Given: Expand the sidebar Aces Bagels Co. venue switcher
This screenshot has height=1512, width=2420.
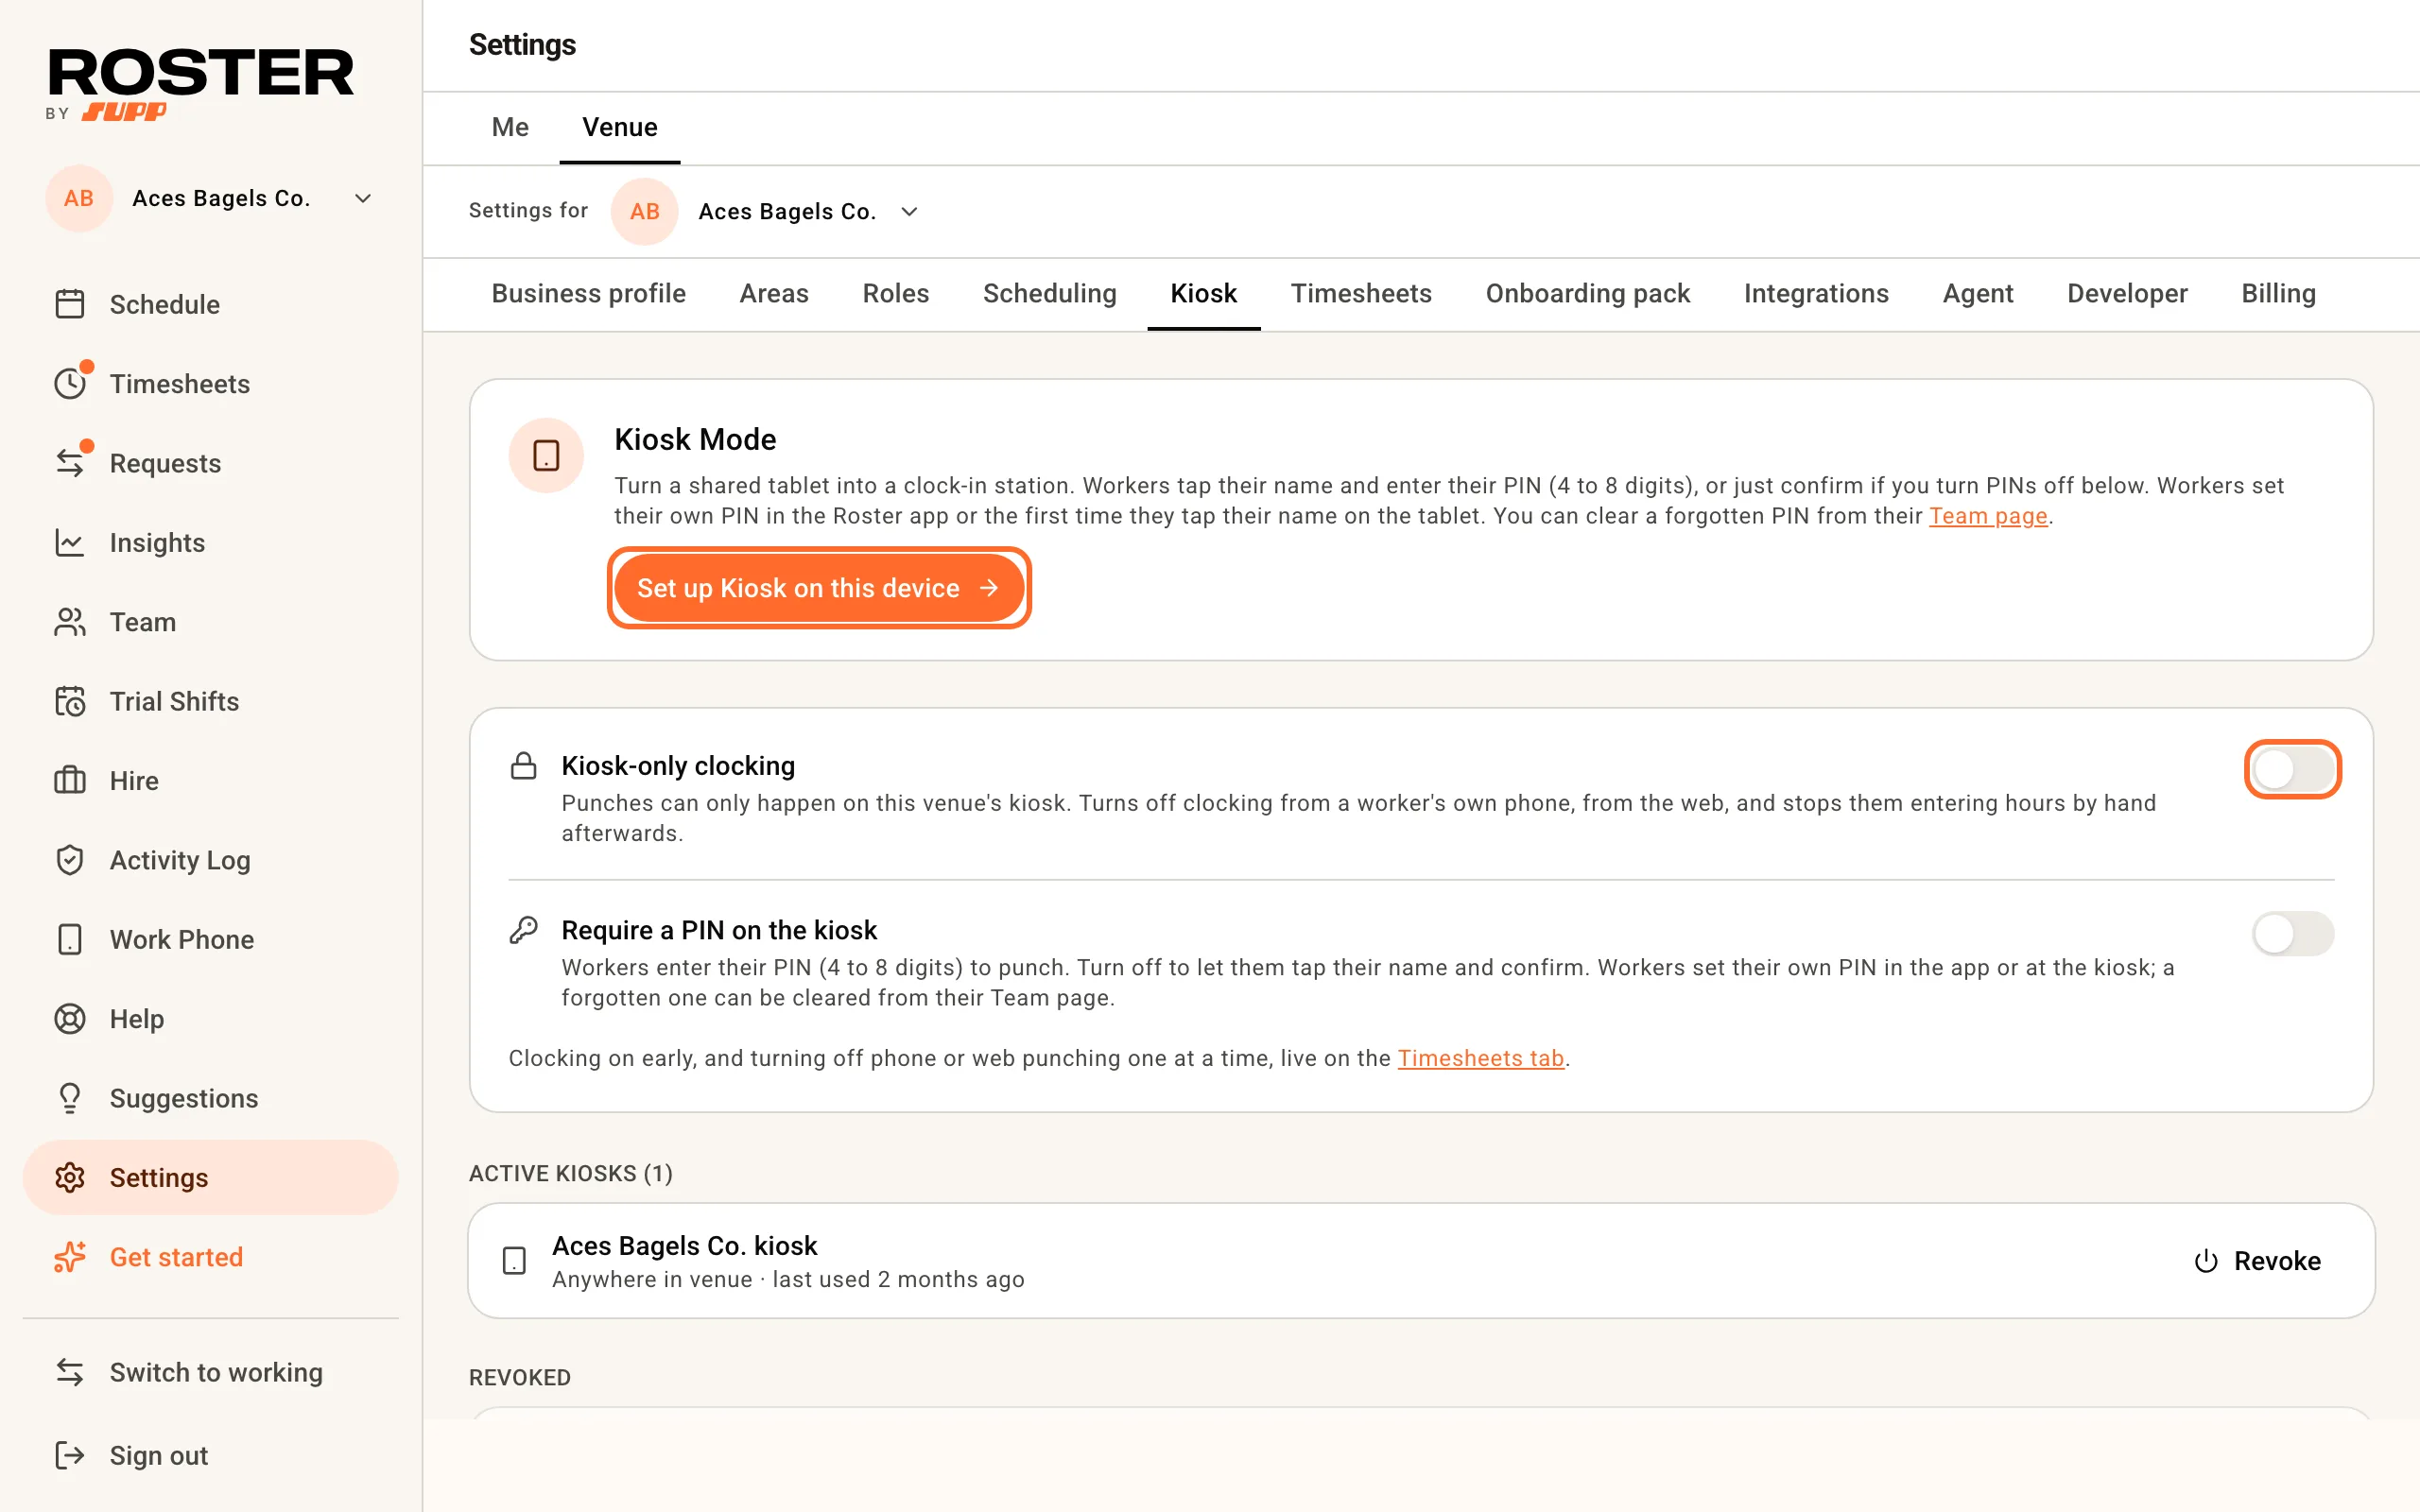Looking at the screenshot, I should (x=211, y=198).
